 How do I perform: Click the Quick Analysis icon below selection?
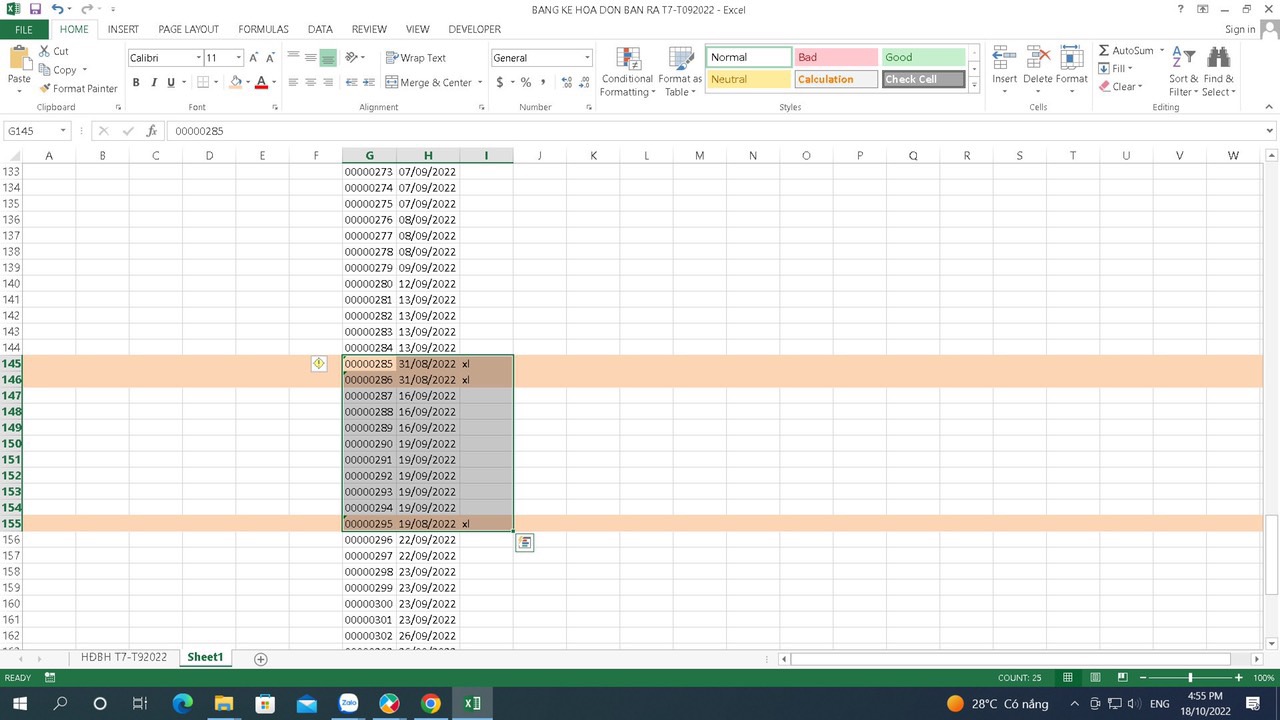(x=524, y=542)
